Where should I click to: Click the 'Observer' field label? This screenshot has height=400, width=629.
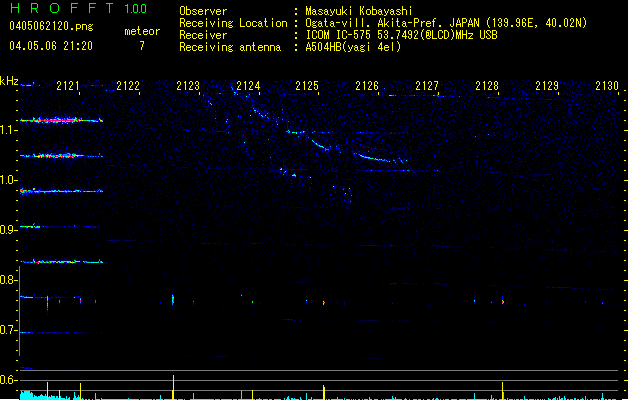pos(203,11)
